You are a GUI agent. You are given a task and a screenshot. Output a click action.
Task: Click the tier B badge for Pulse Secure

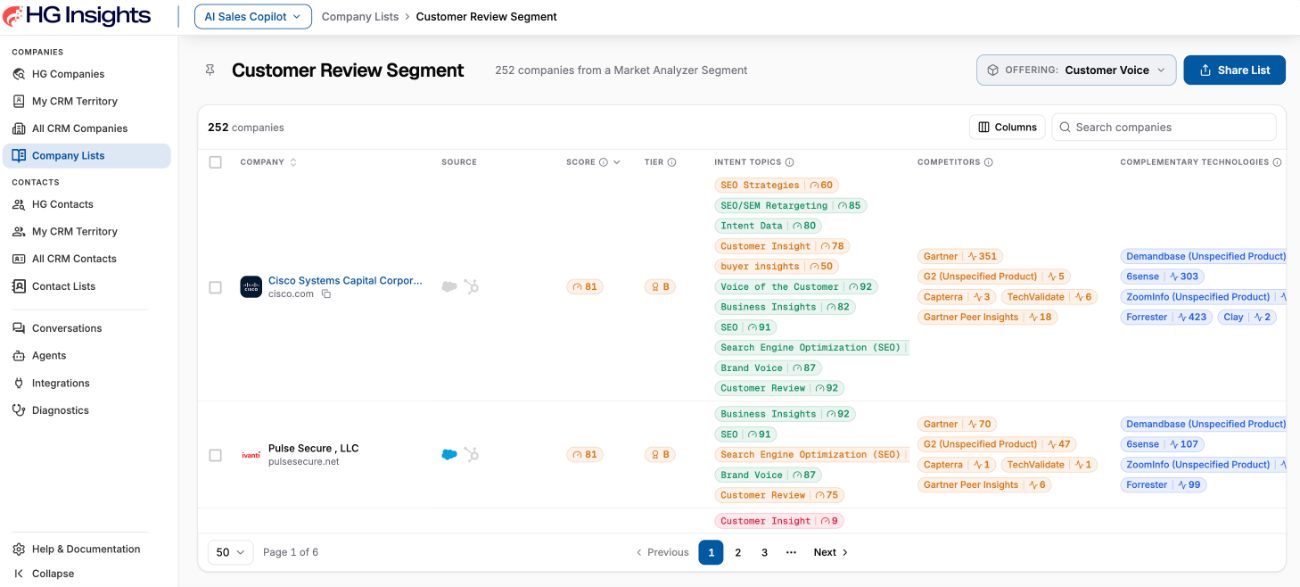pyautogui.click(x=659, y=455)
